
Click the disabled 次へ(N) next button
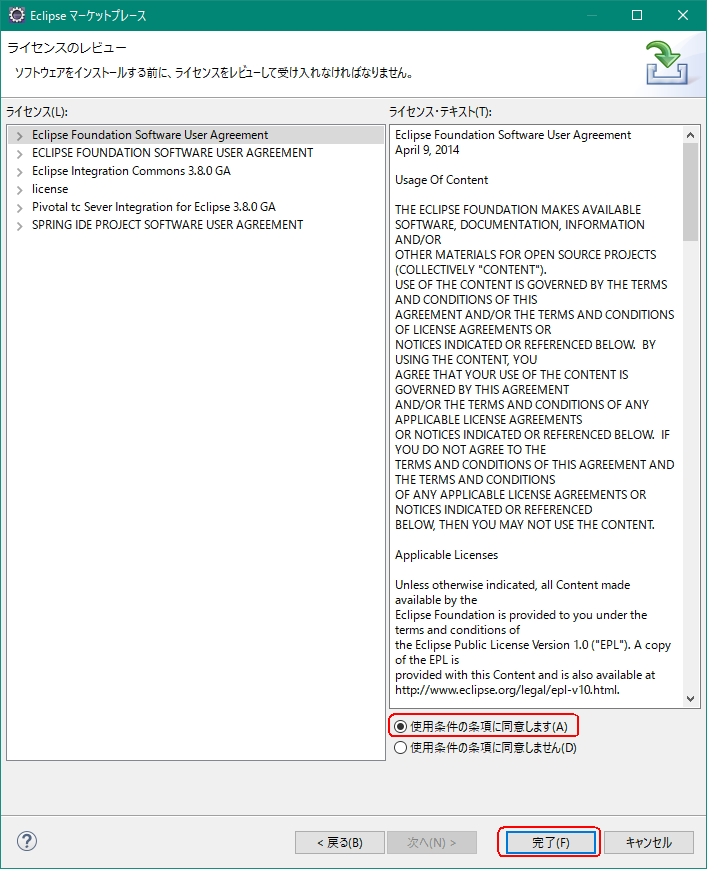[432, 842]
